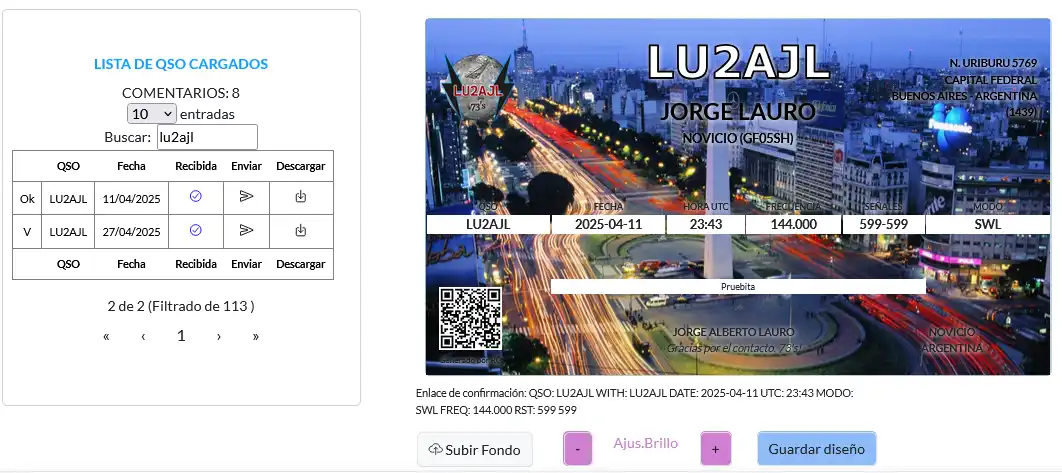Click the Guardar diseño button
This screenshot has height=473, width=1062.
[x=817, y=449]
